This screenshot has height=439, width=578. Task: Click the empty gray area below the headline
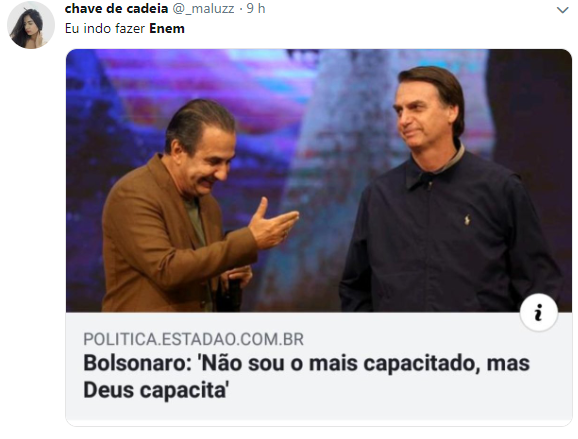click(x=319, y=412)
